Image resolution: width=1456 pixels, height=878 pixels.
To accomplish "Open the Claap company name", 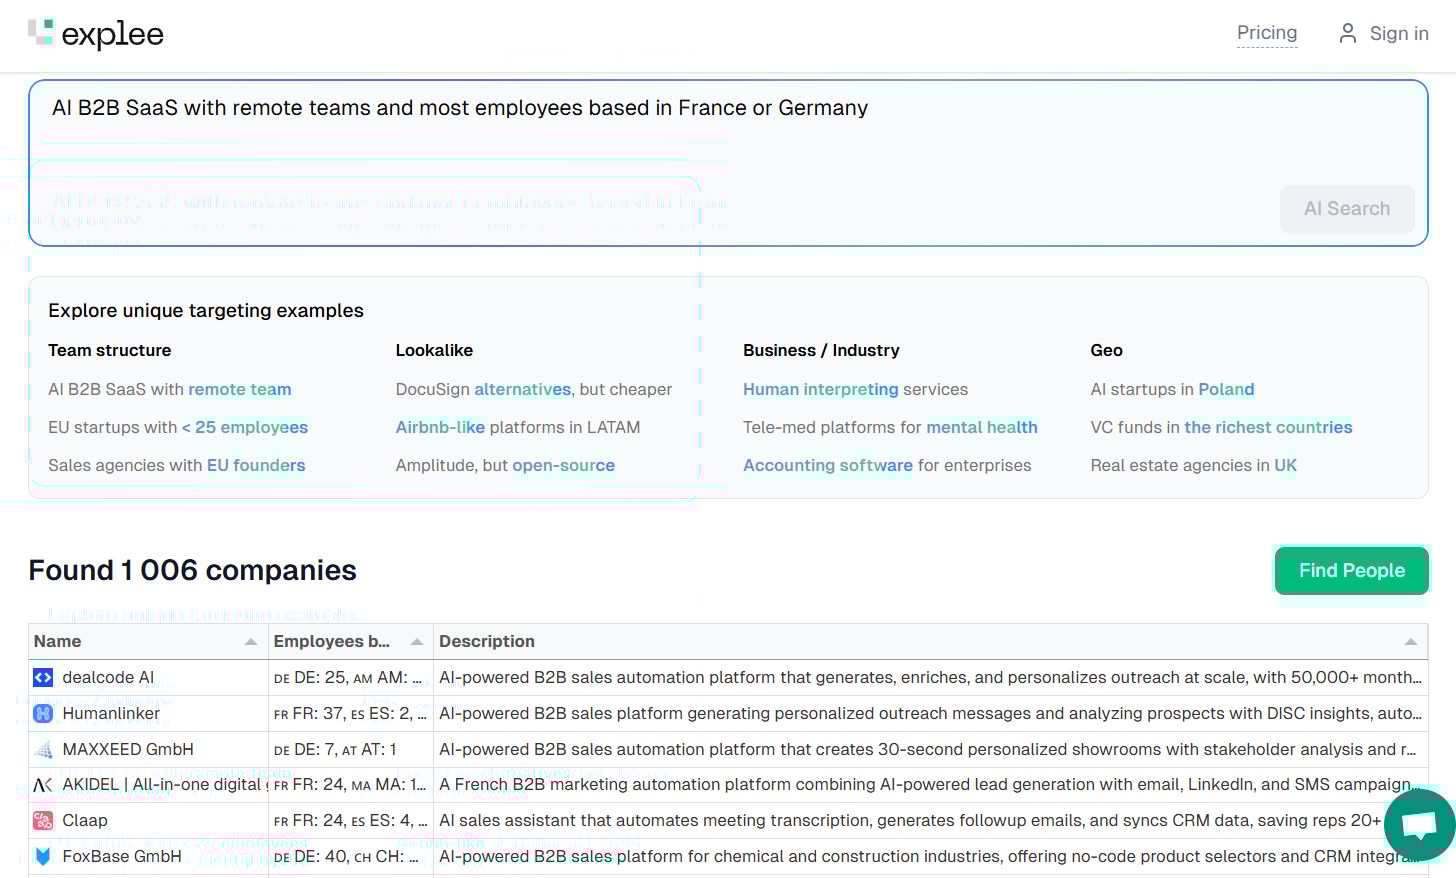I will click(x=85, y=820).
